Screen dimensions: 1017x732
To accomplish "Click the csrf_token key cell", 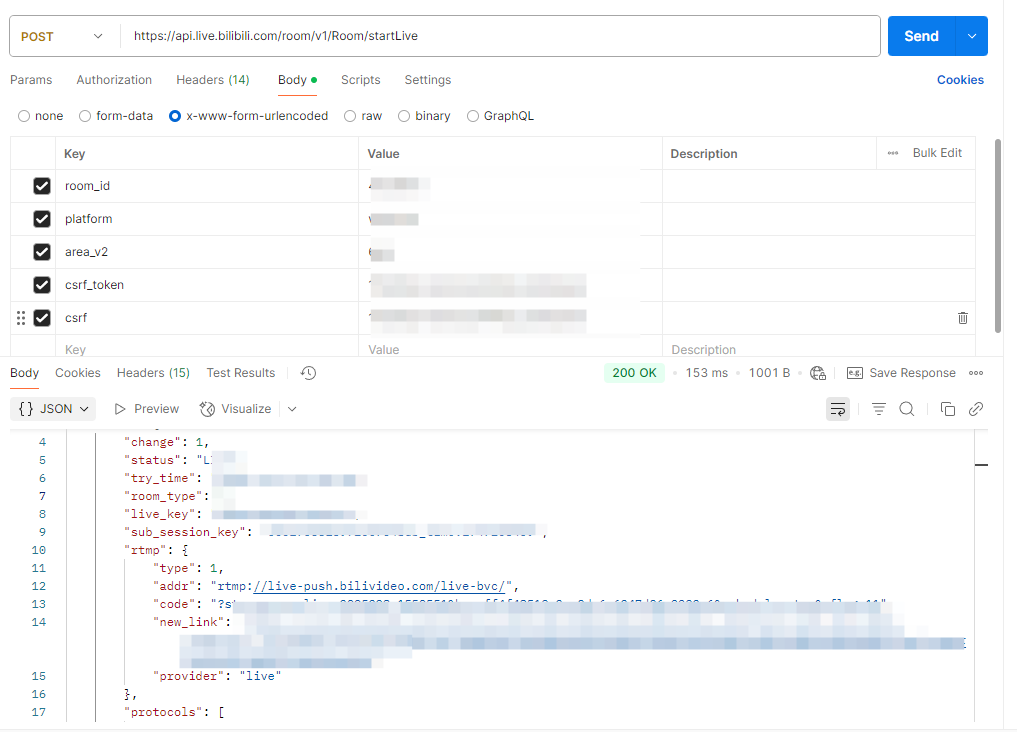I will tap(207, 285).
